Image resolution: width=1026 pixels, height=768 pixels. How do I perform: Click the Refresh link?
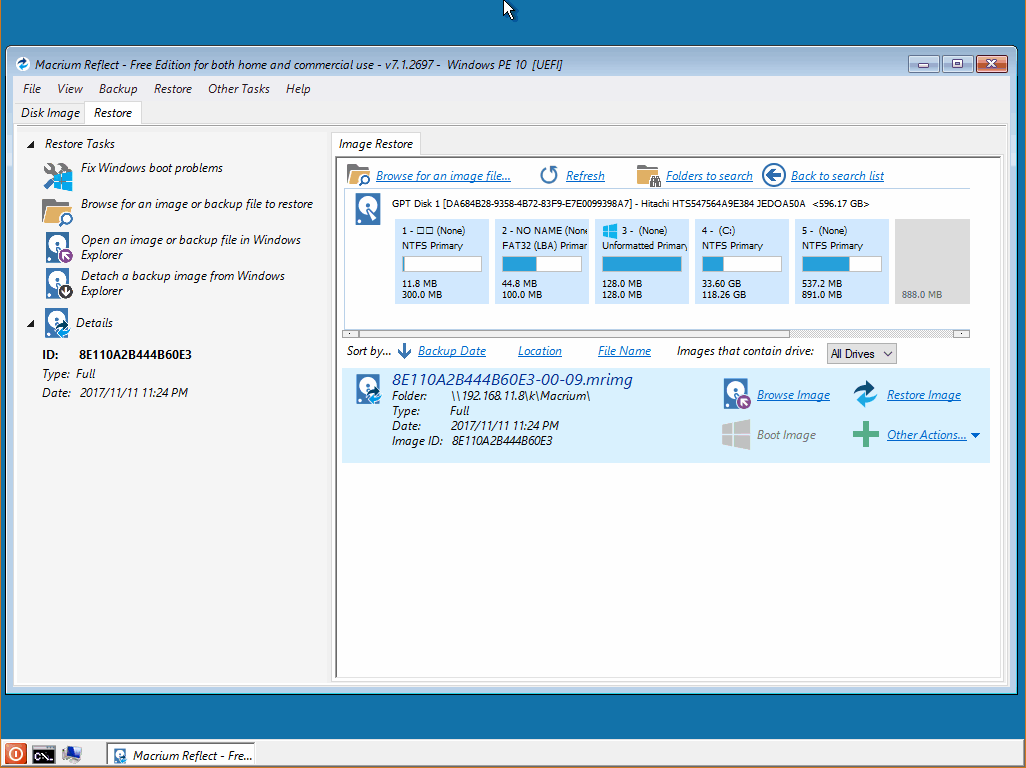pyautogui.click(x=585, y=176)
